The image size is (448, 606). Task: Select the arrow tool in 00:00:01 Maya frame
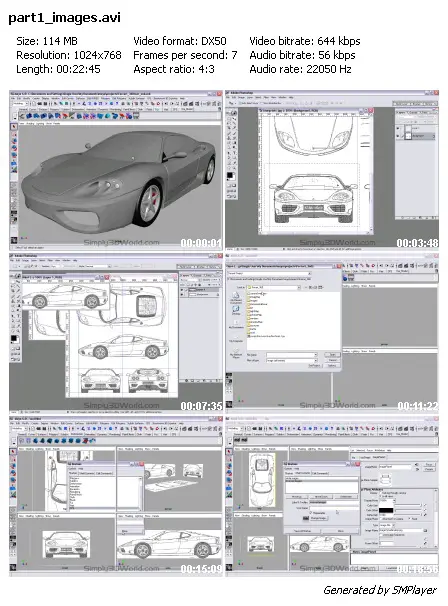14,127
